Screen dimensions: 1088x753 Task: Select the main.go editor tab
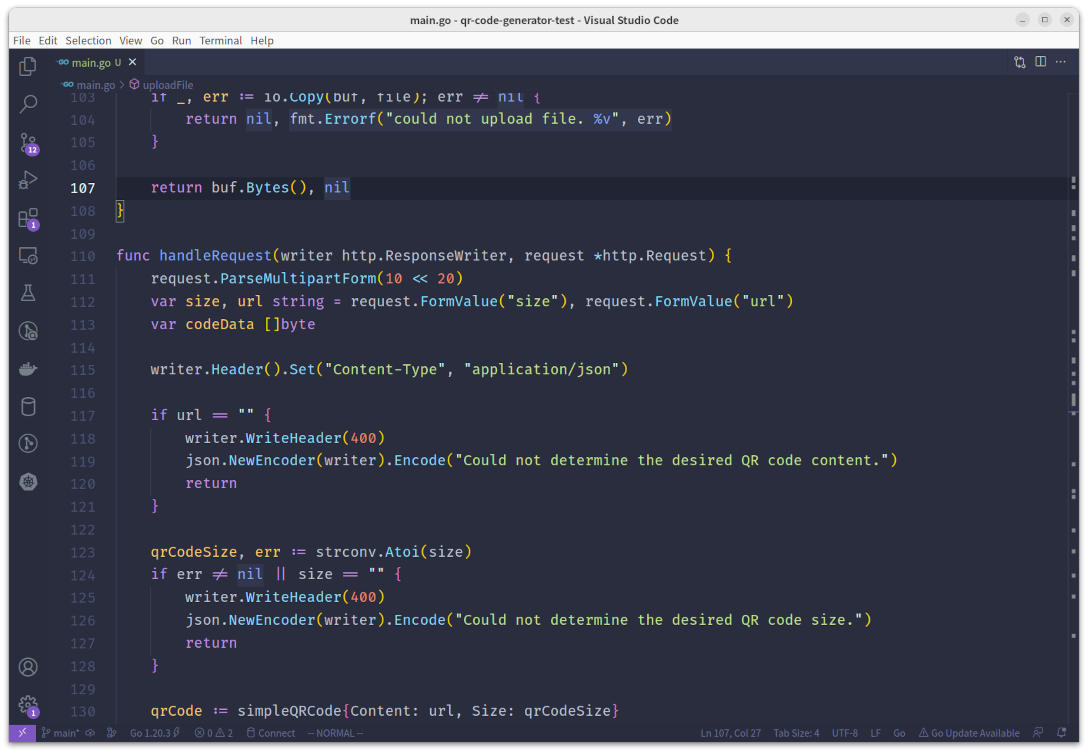click(96, 62)
